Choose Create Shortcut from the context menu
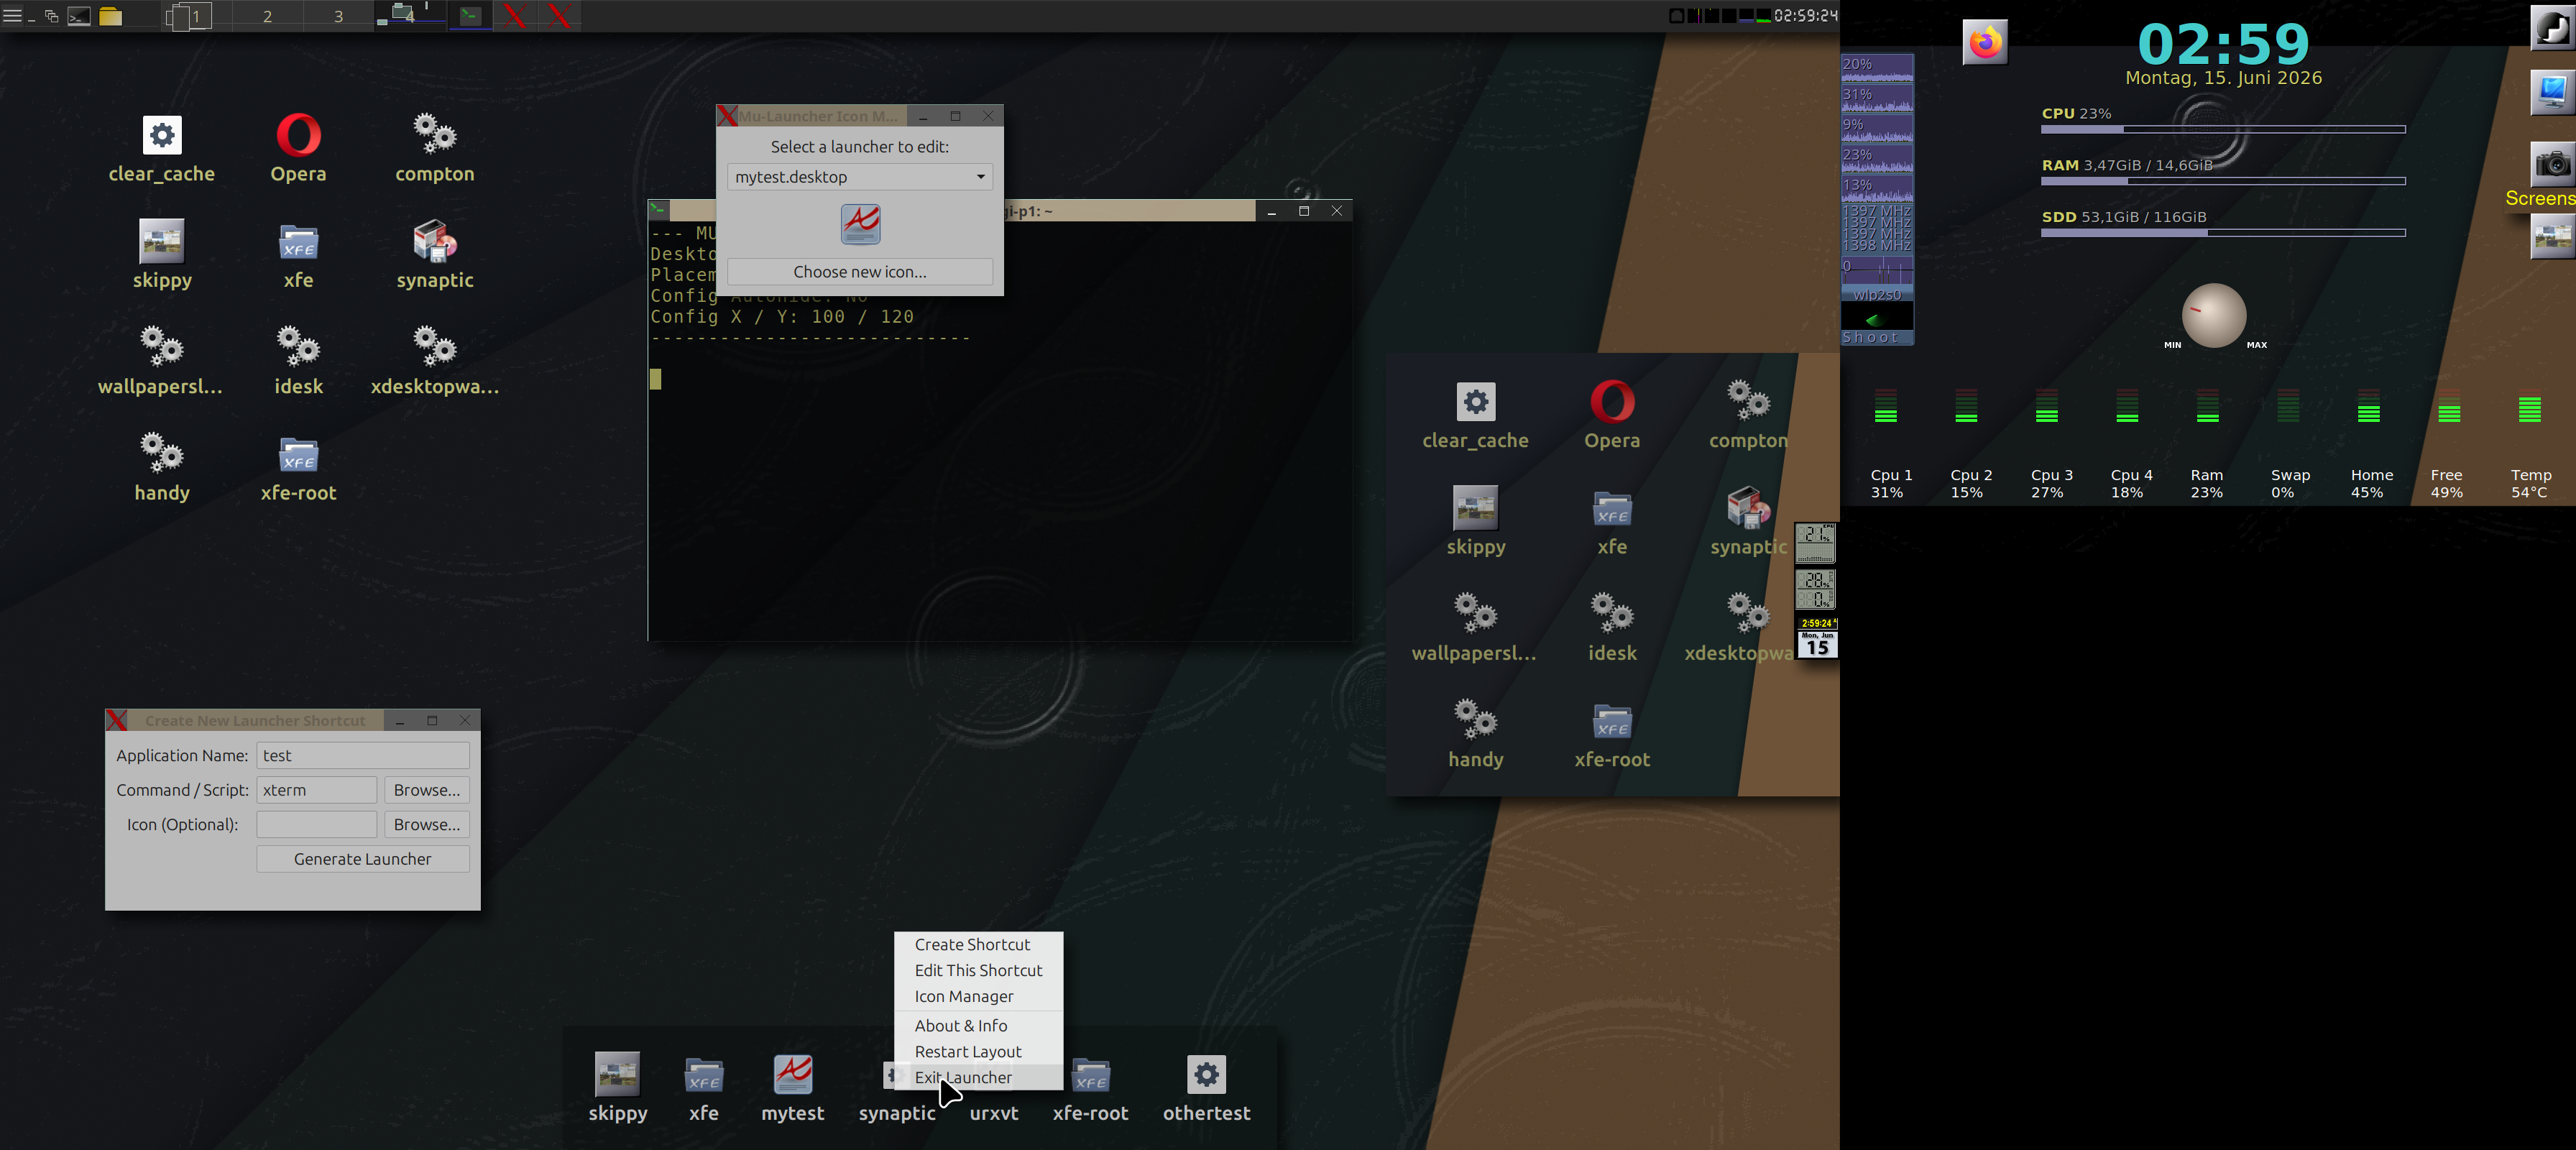 pos(972,945)
